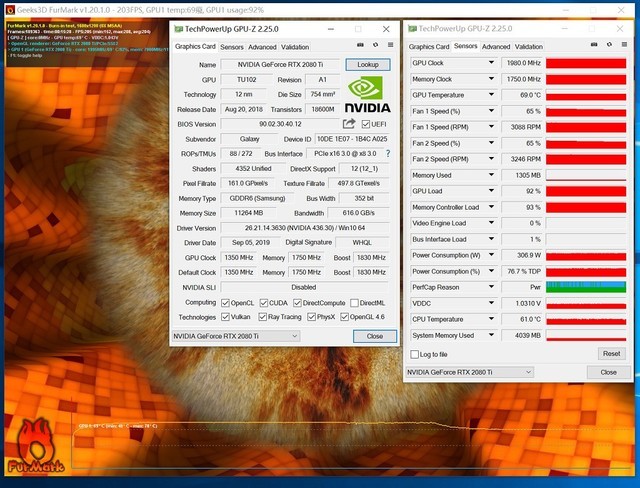
Task: Toggle the UEFI checkbox
Action: click(x=366, y=124)
